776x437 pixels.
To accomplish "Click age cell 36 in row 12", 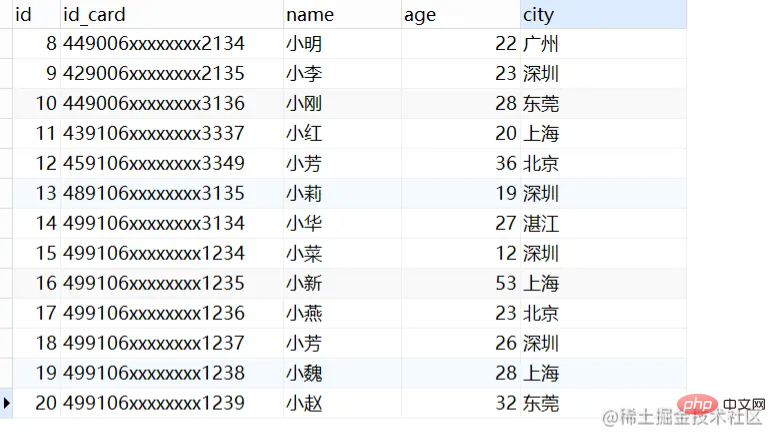I will point(461,163).
